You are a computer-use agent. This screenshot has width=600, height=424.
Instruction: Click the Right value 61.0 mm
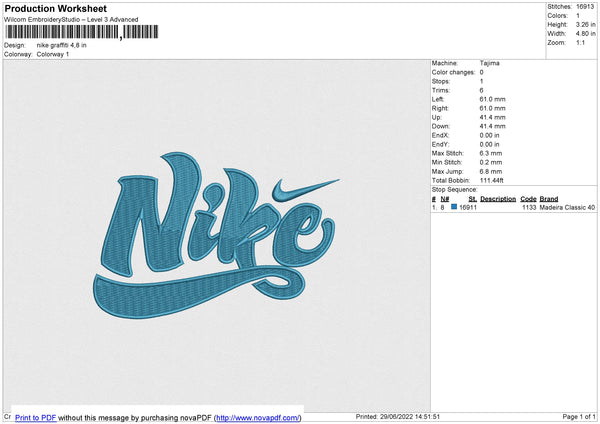coord(492,108)
